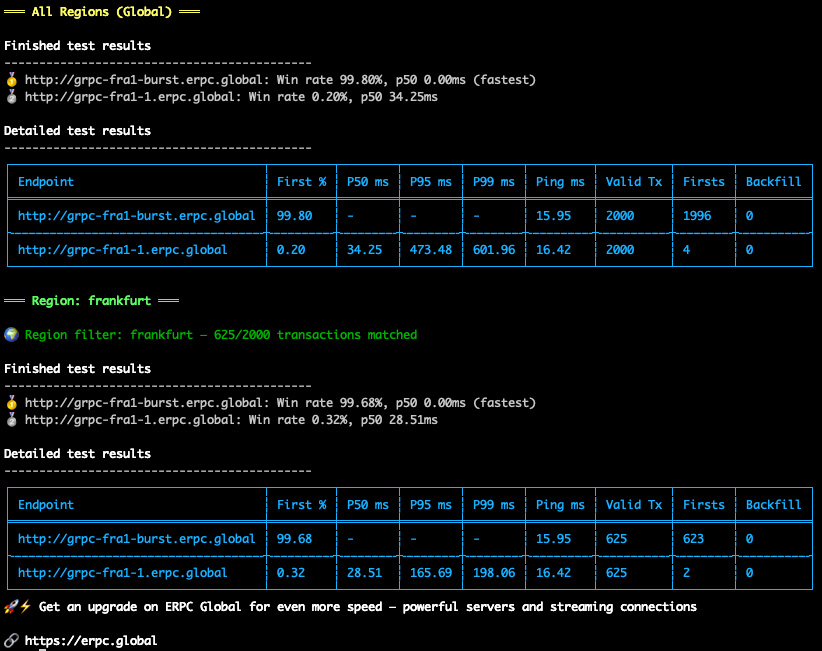The image size is (822, 651).
Task: Click Ping 15.95 in frankfurt table
Action: point(553,539)
